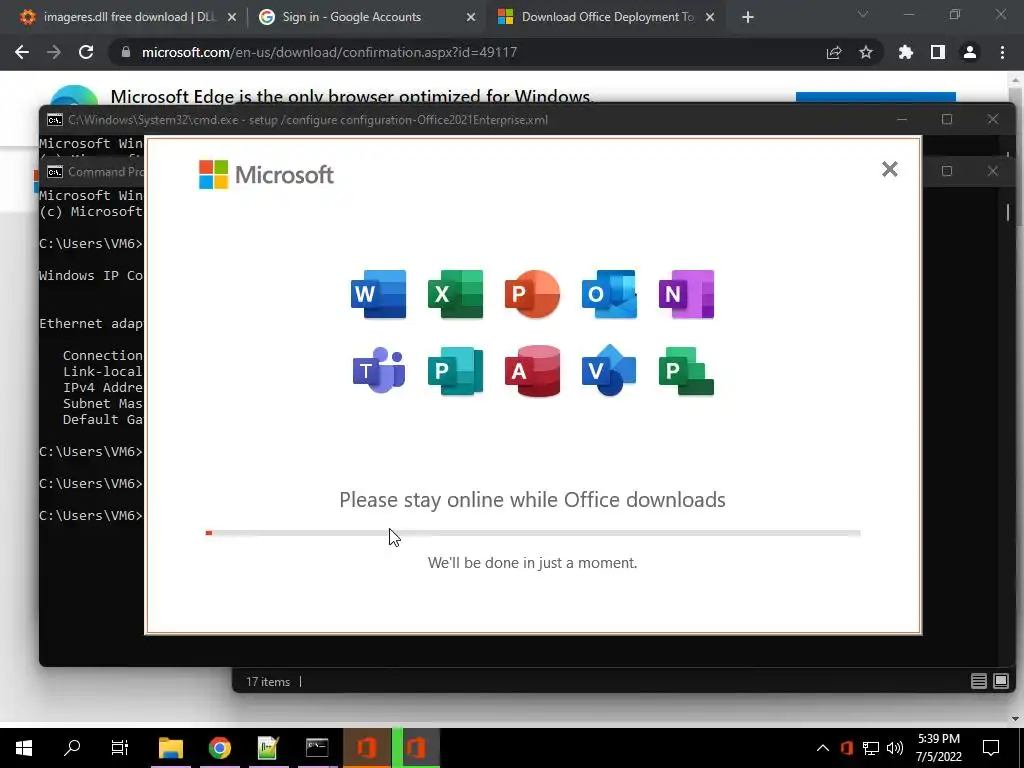
Task: Open Chrome three-dot menu
Action: [1002, 52]
